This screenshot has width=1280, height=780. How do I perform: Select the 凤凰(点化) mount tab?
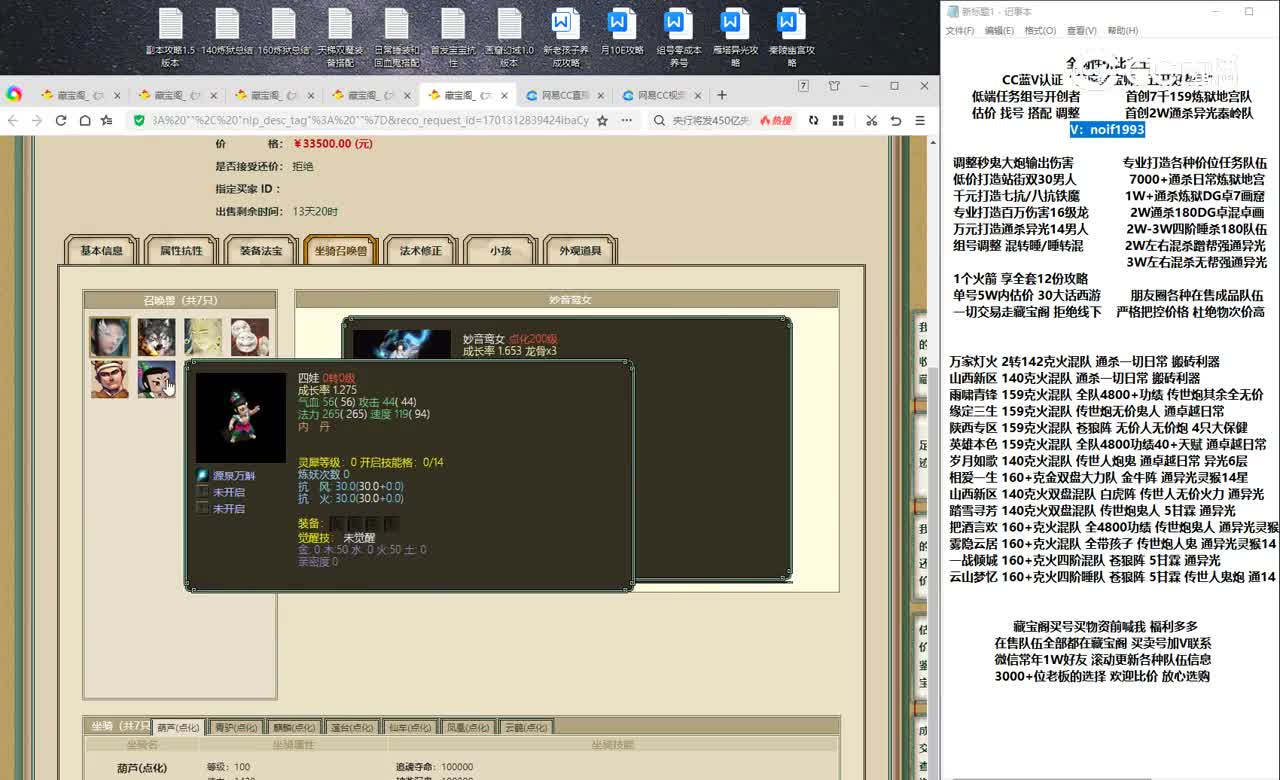[469, 727]
